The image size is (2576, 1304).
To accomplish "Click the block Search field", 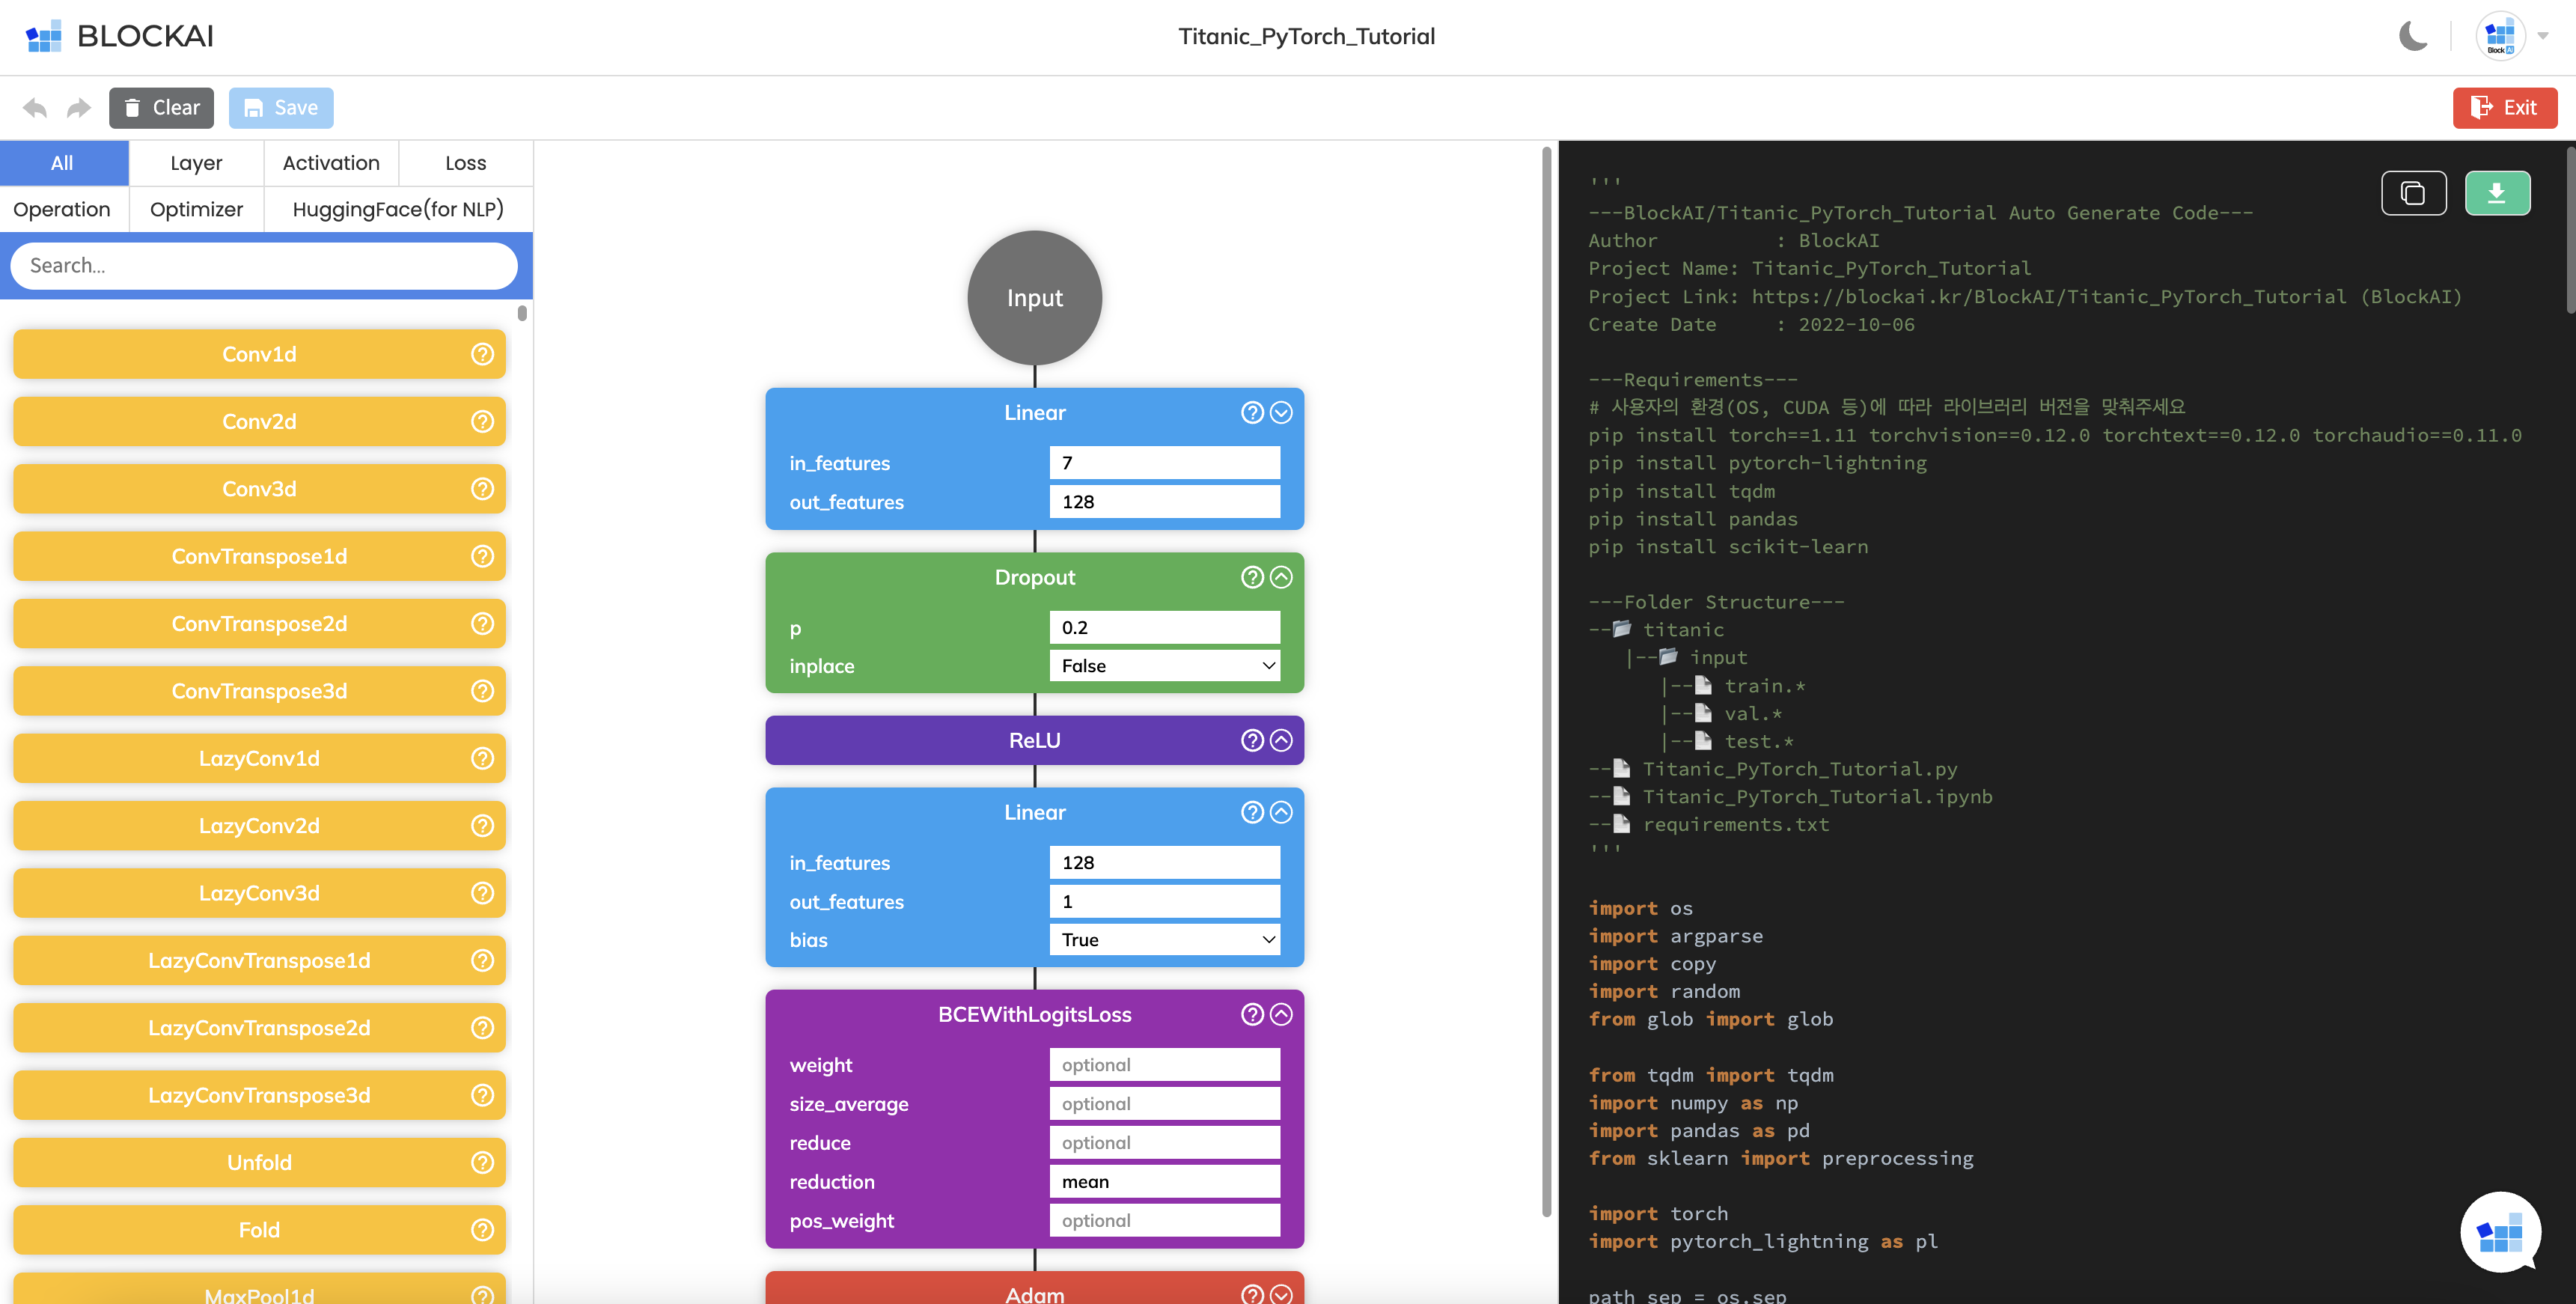I will (x=264, y=266).
